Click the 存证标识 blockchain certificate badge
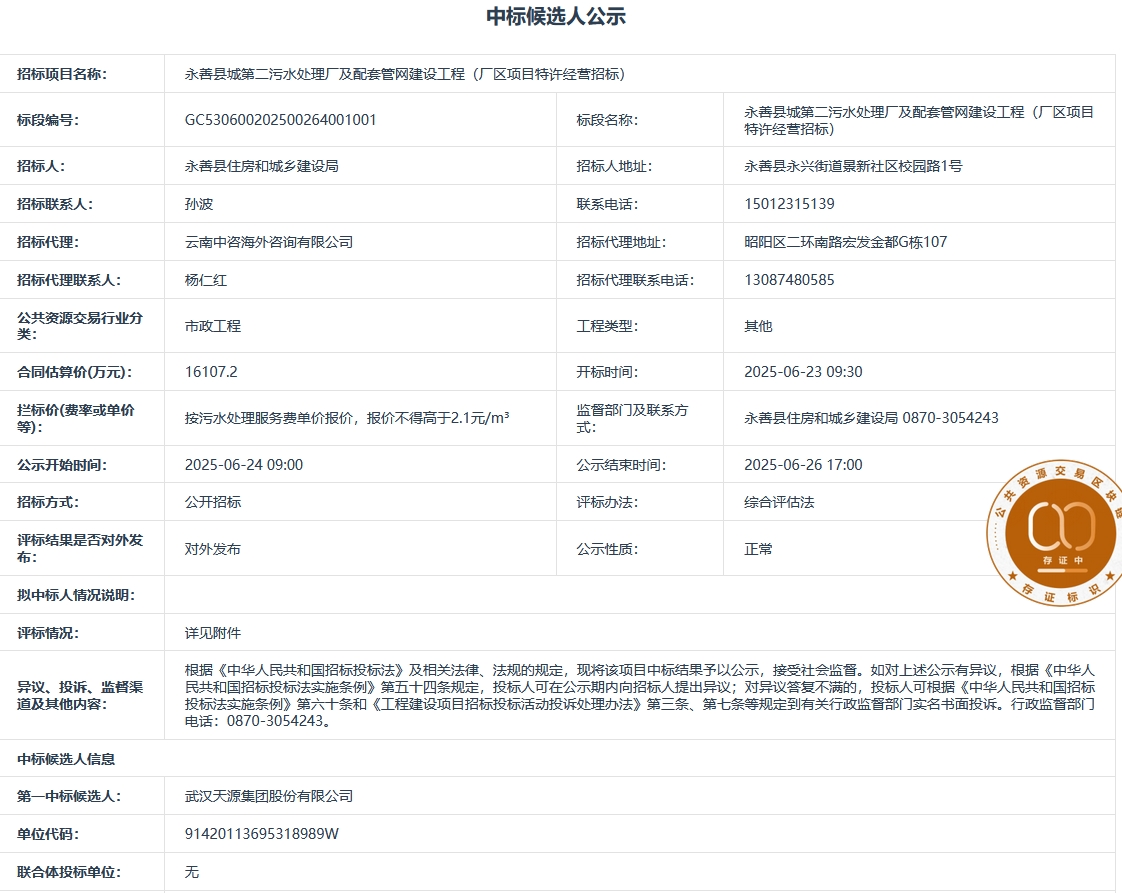Image resolution: width=1122 pixels, height=893 pixels. (1054, 532)
